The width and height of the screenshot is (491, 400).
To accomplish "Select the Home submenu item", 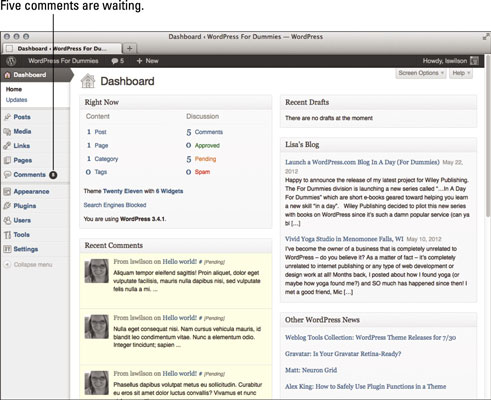I will pos(14,89).
